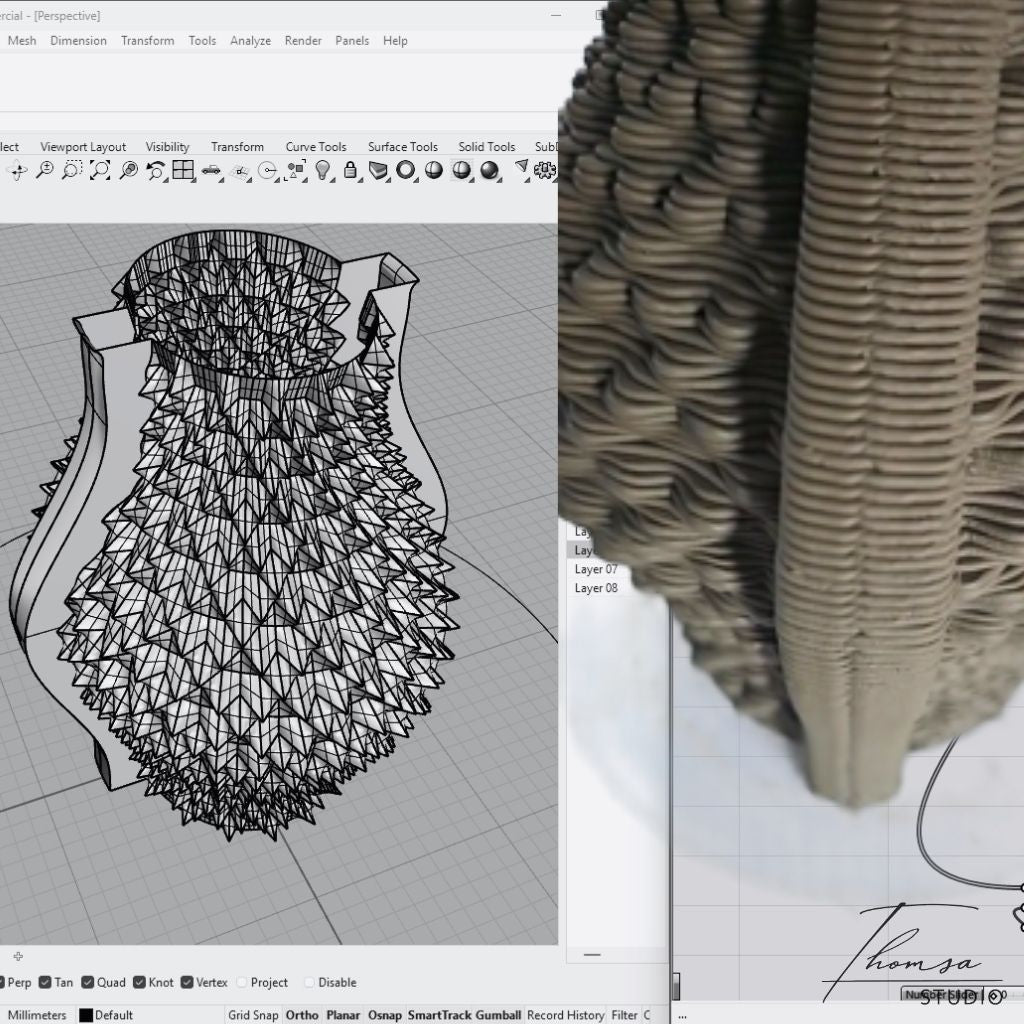The image size is (1024, 1024).
Task: Toggle Grid Snap in status bar
Action: pyautogui.click(x=253, y=1015)
